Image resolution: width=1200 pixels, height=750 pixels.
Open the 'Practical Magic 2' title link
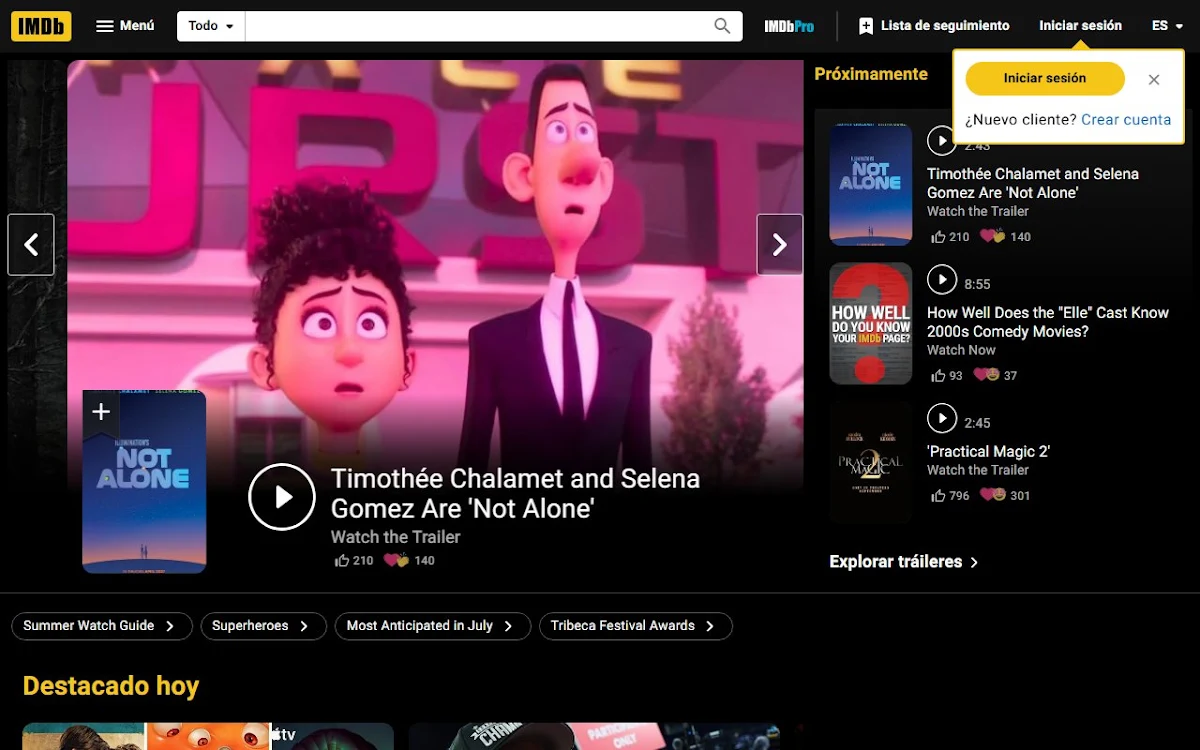pyautogui.click(x=989, y=451)
